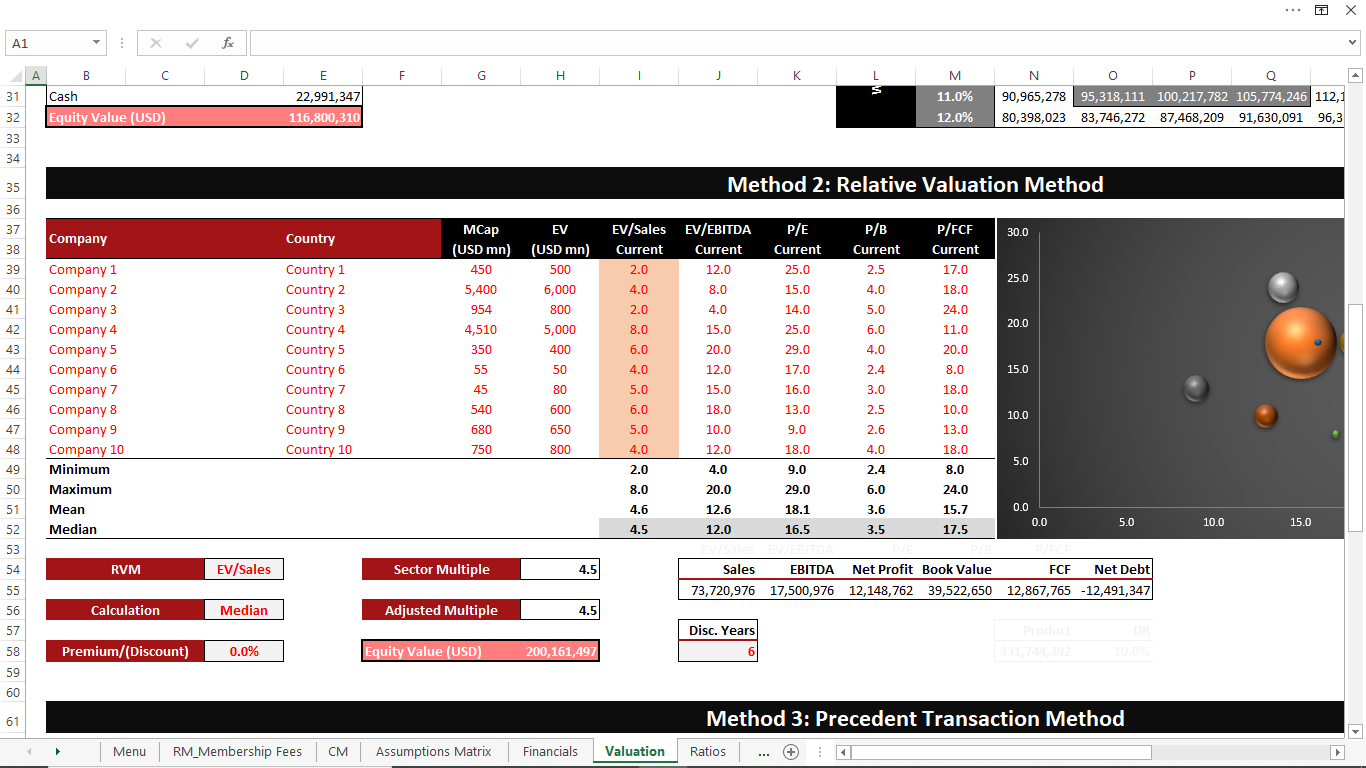Click the formula bar resize dots handle

coord(121,43)
